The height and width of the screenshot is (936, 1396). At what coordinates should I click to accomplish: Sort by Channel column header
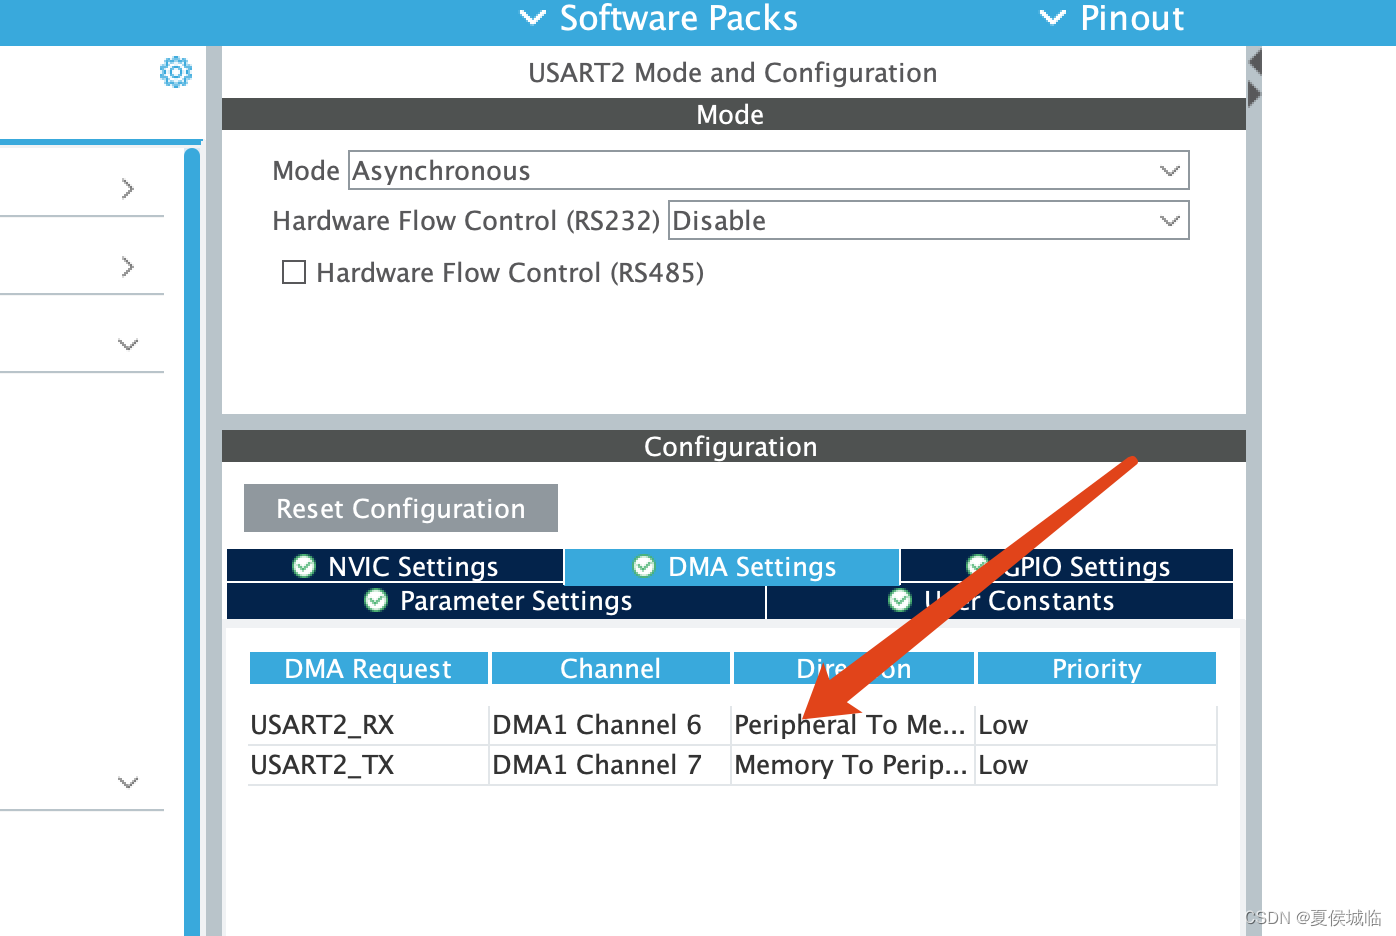(x=610, y=668)
